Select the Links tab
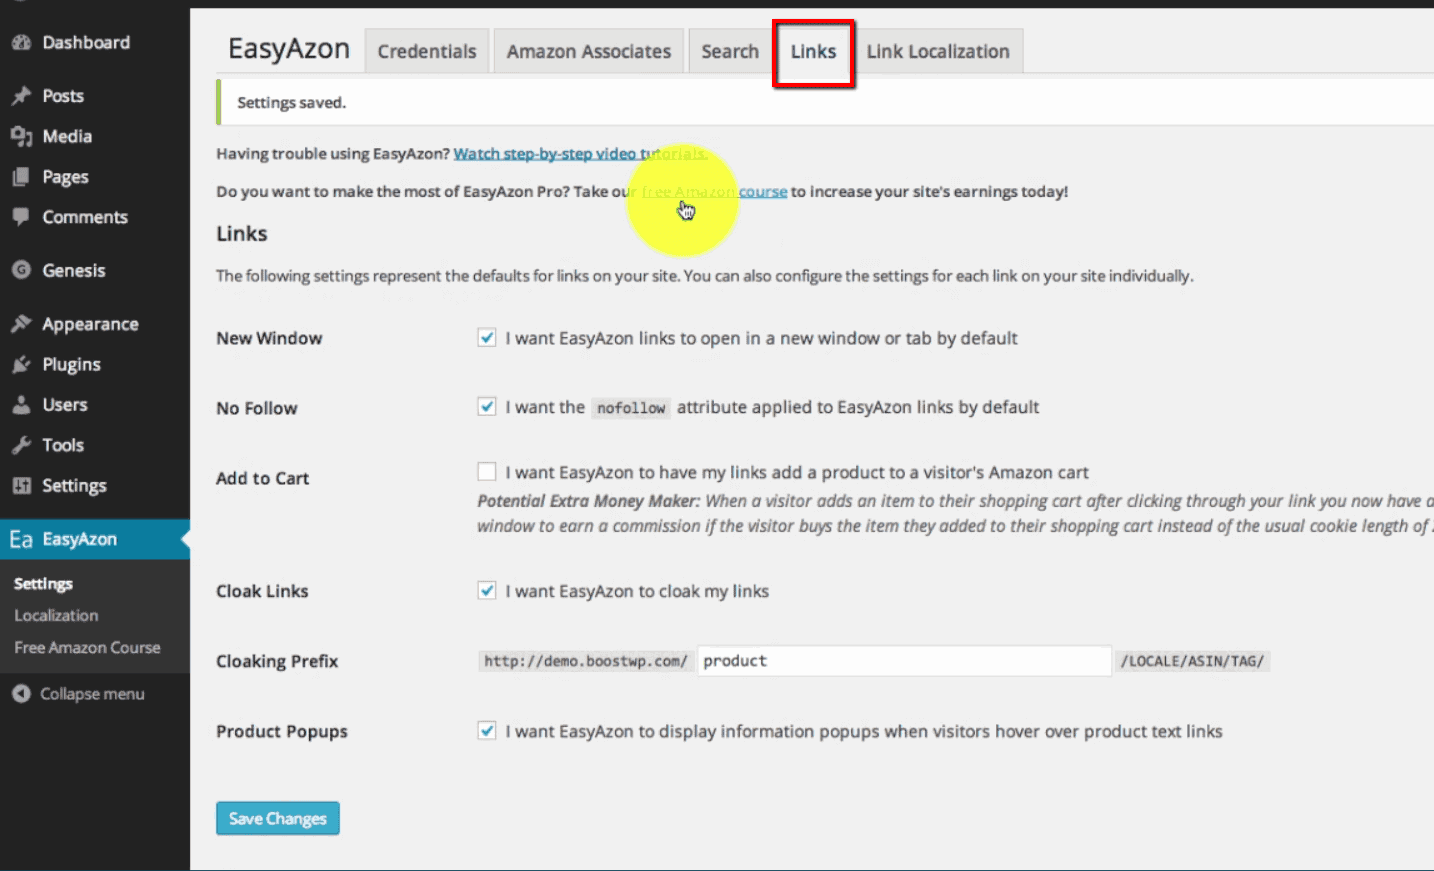Image resolution: width=1434 pixels, height=871 pixels. (813, 51)
